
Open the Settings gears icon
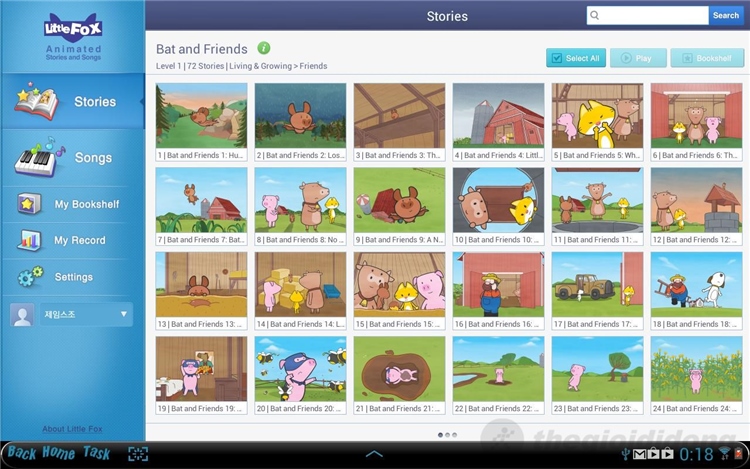[30, 277]
